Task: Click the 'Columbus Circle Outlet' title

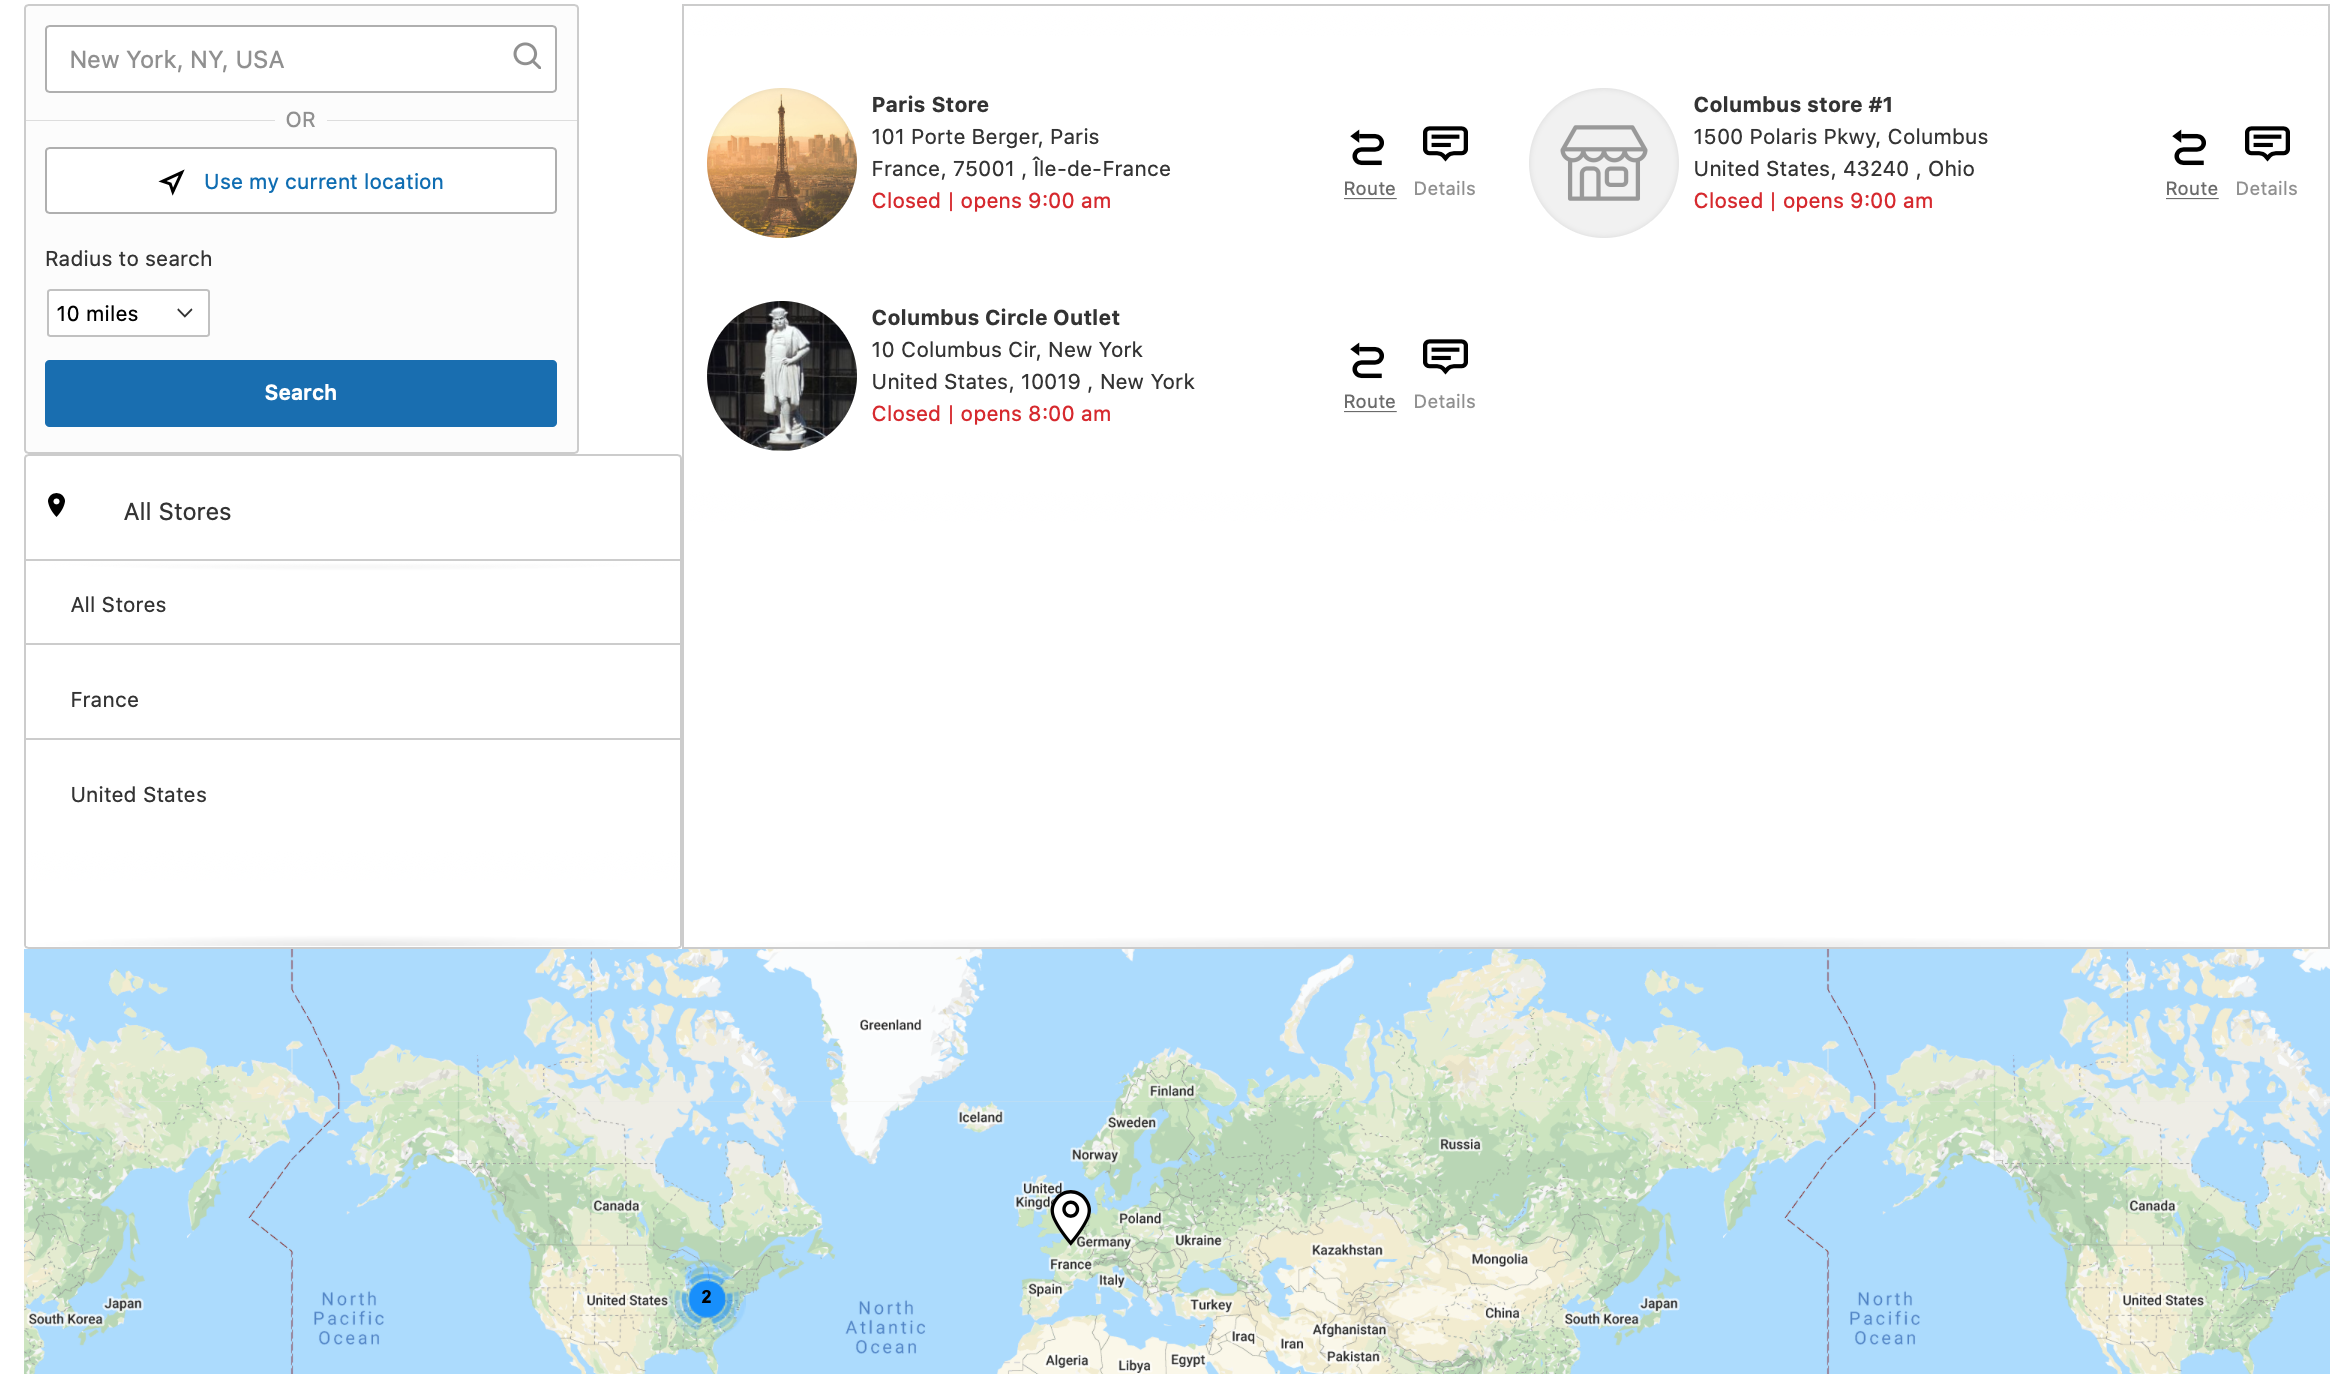Action: (995, 318)
